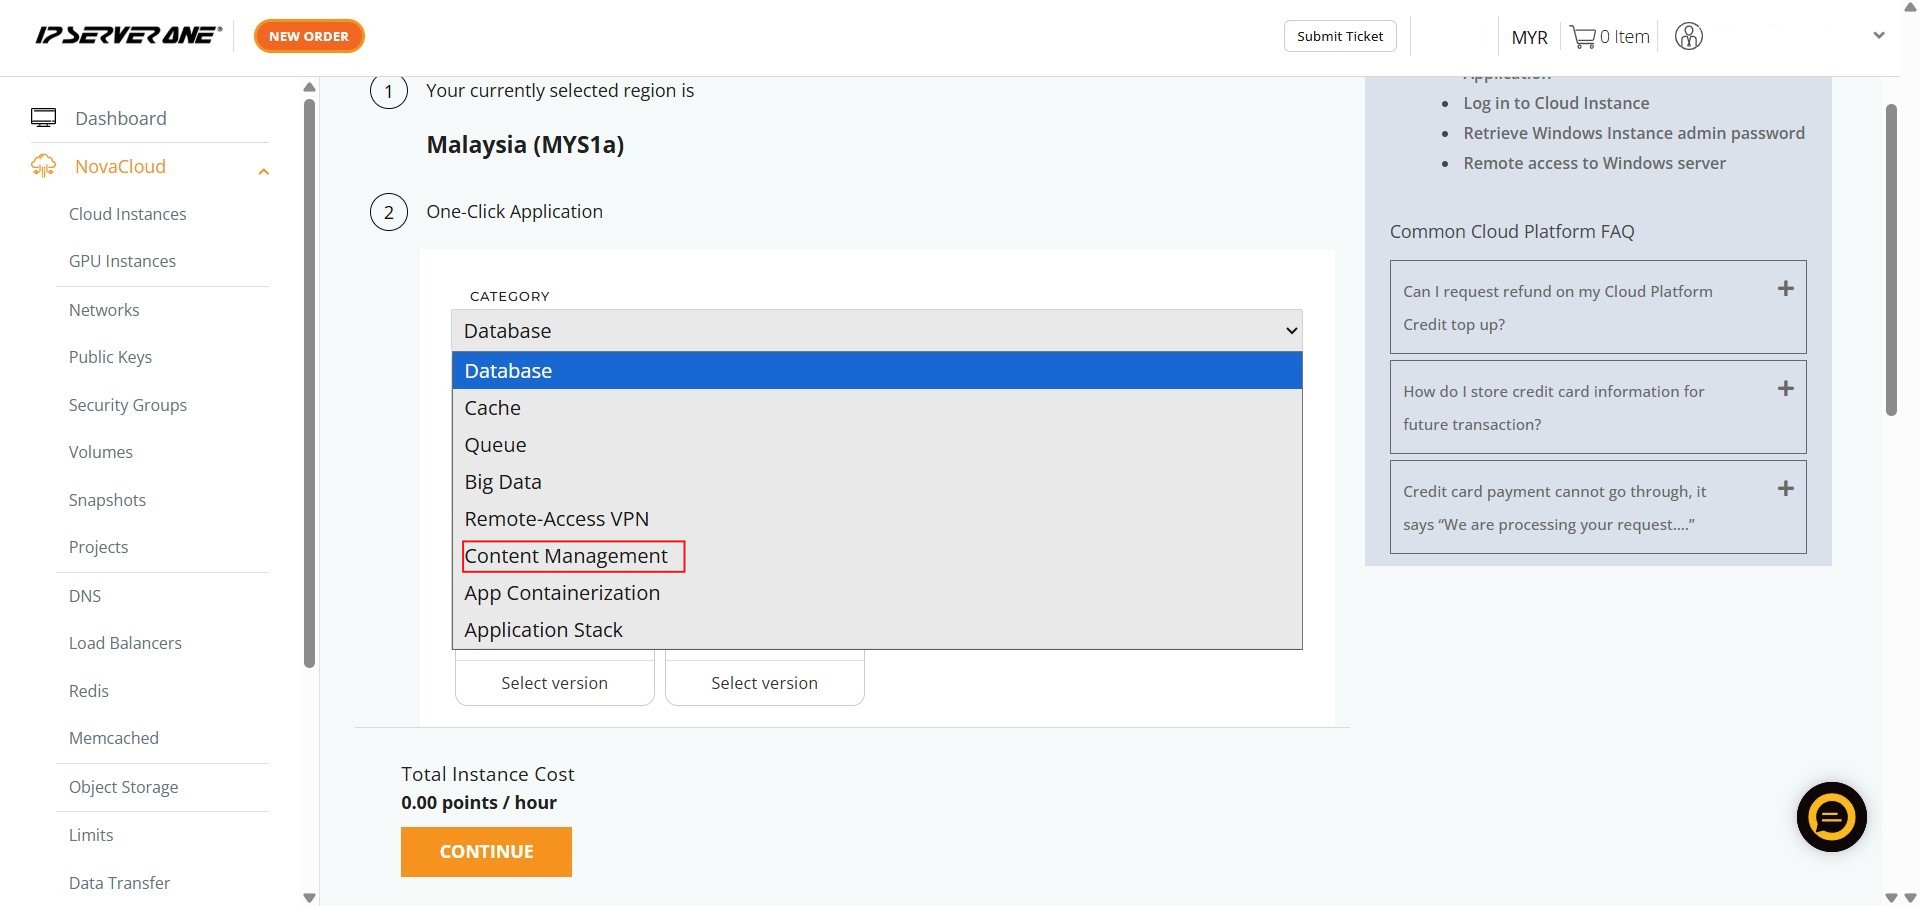
Task: Collapse the NovaCloud menu chevron
Action: coord(263,171)
